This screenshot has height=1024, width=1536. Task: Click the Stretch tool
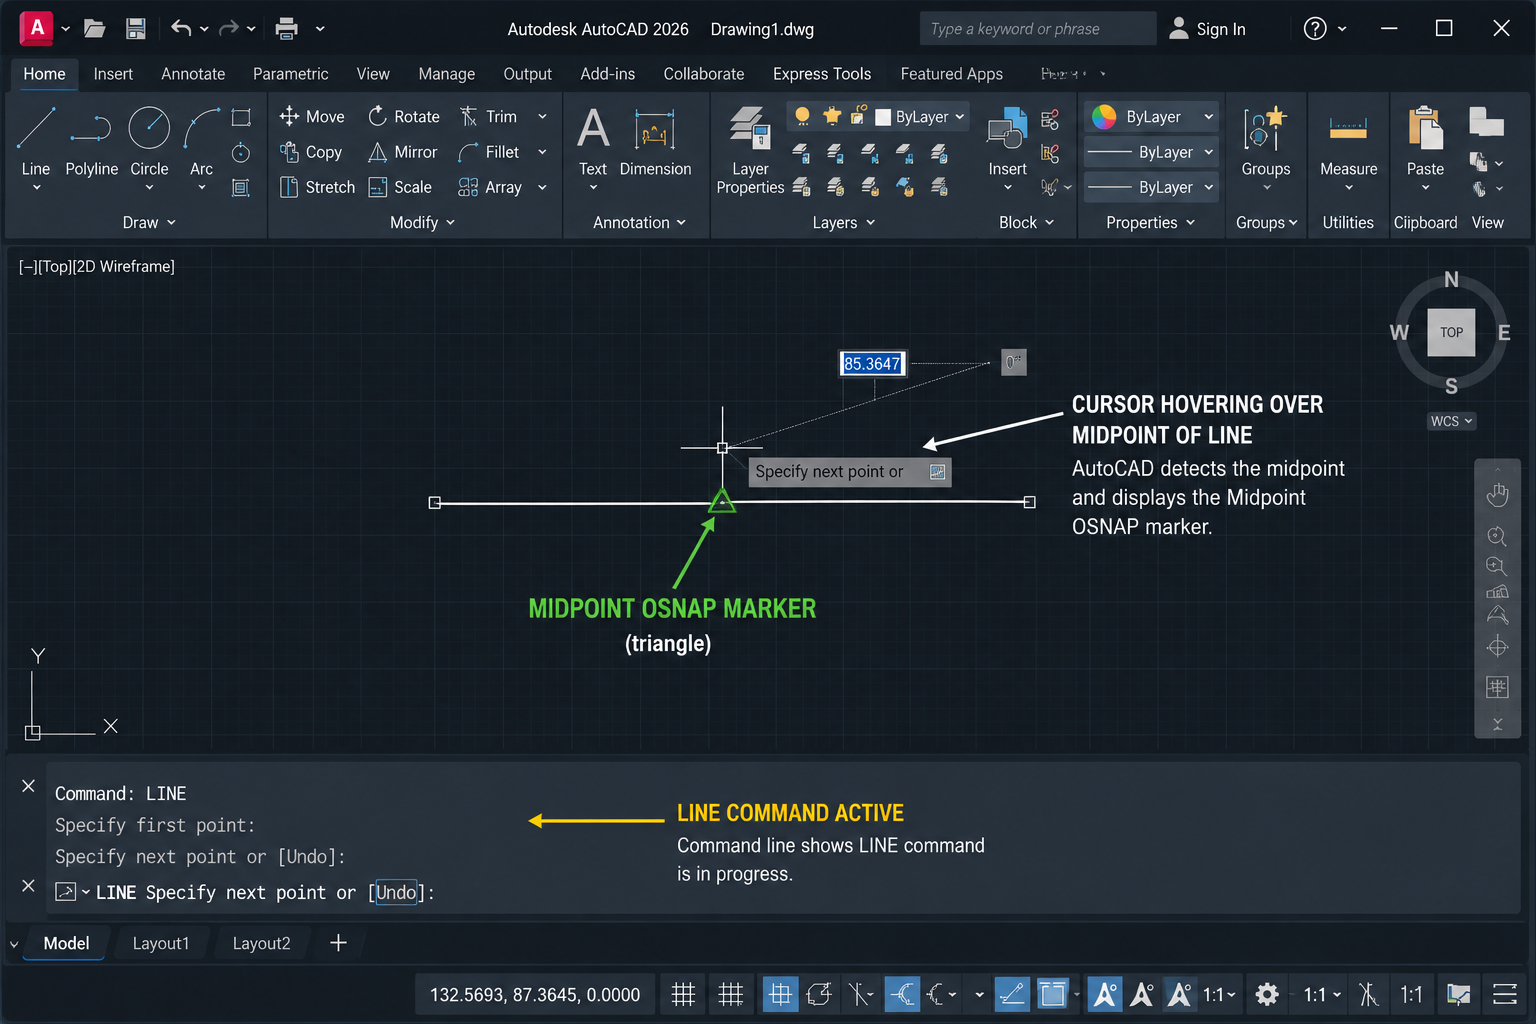tap(317, 187)
